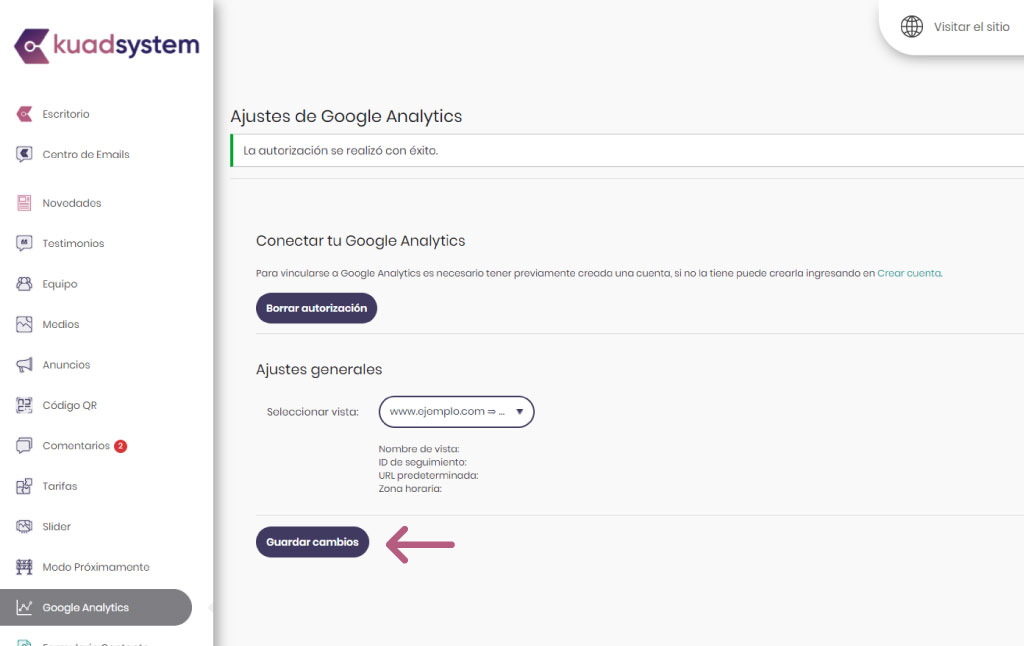
Task: Click the Borrar autorización button
Action: 316,308
